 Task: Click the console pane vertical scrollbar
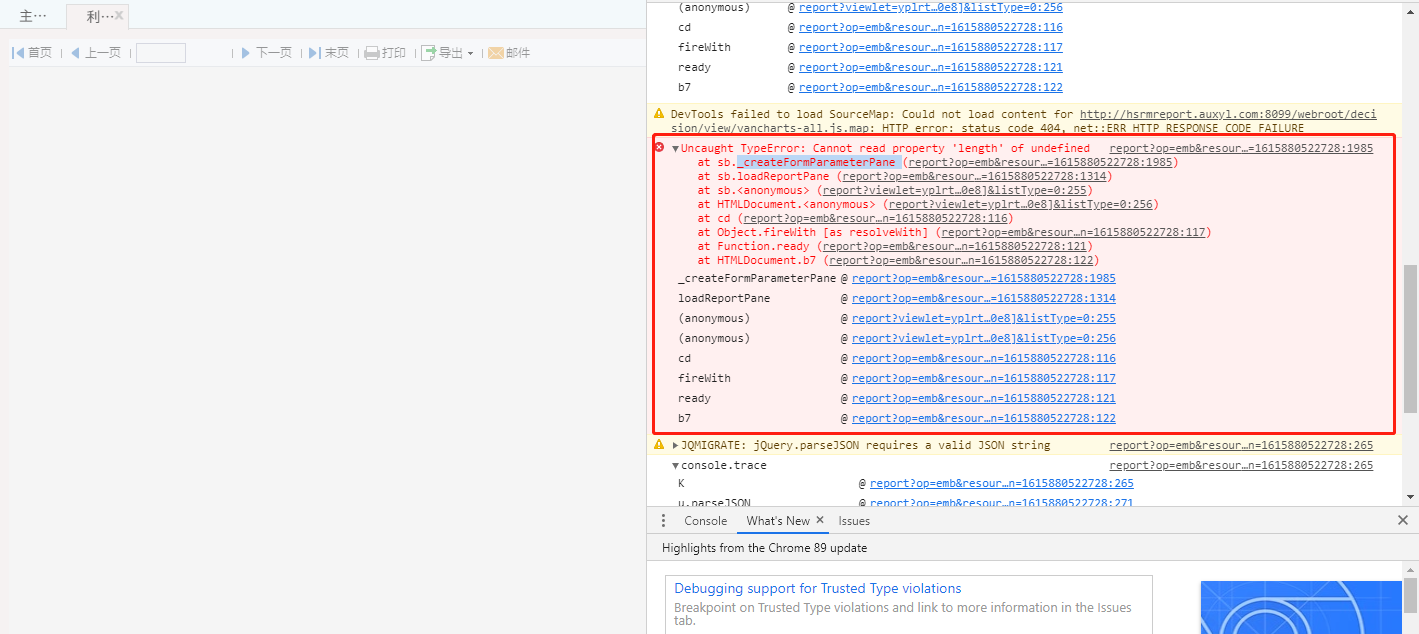[1410, 338]
